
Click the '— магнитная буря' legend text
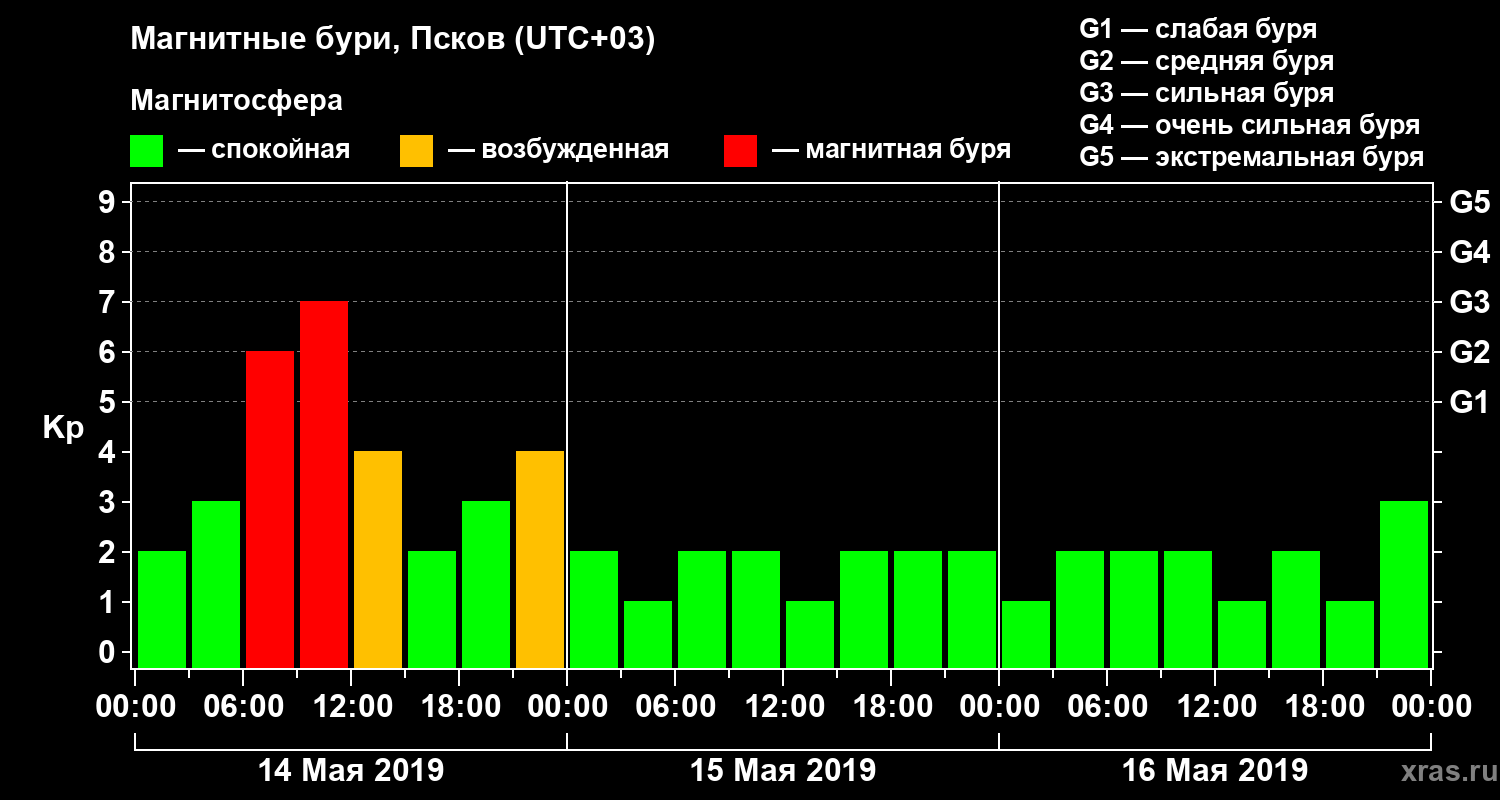pos(892,151)
